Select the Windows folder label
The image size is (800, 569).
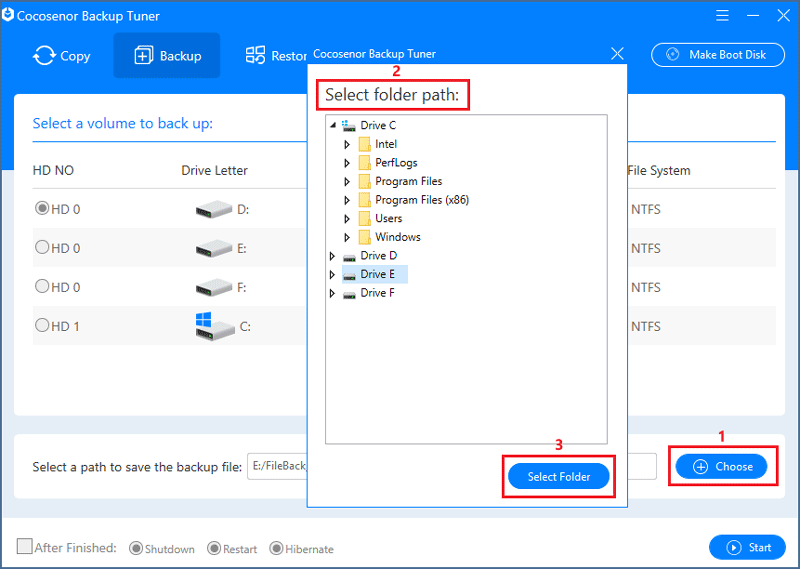(x=398, y=237)
